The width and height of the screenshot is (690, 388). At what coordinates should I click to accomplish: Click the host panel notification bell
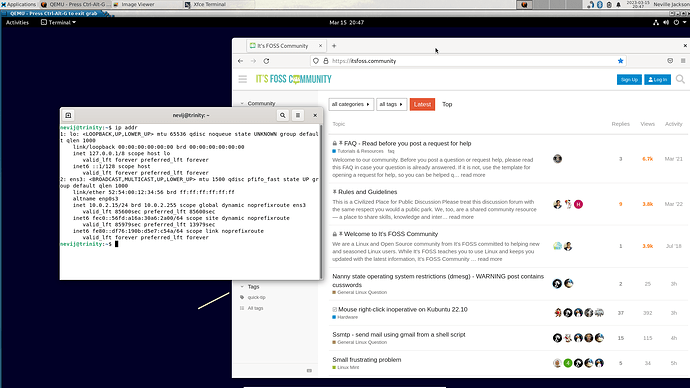pos(618,4)
